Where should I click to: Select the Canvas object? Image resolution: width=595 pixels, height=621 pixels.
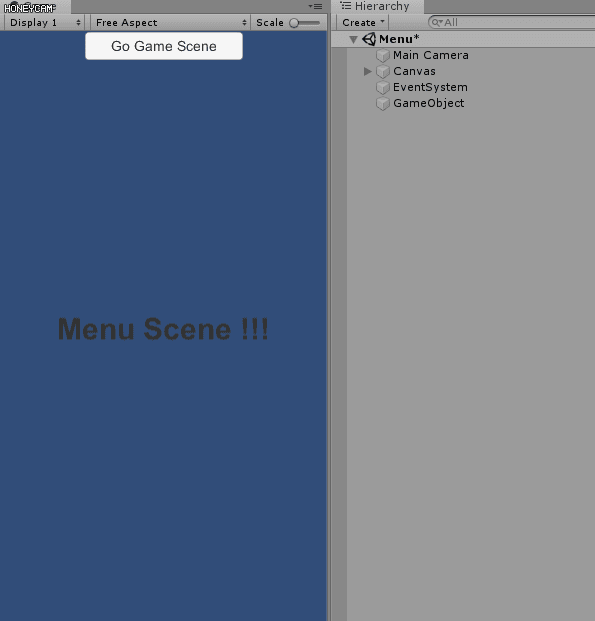point(414,71)
